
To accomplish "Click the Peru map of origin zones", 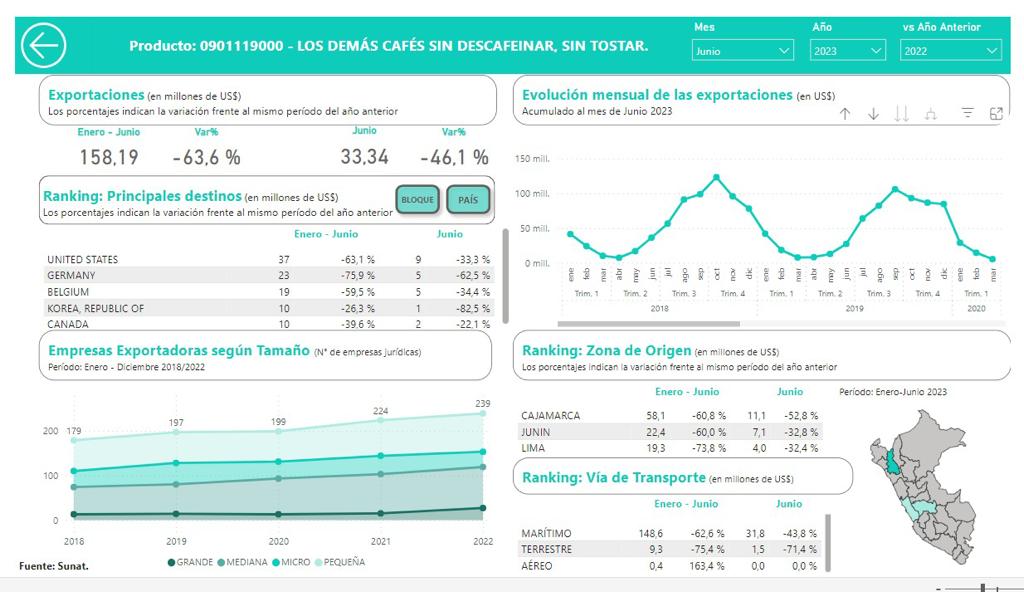I will point(923,488).
